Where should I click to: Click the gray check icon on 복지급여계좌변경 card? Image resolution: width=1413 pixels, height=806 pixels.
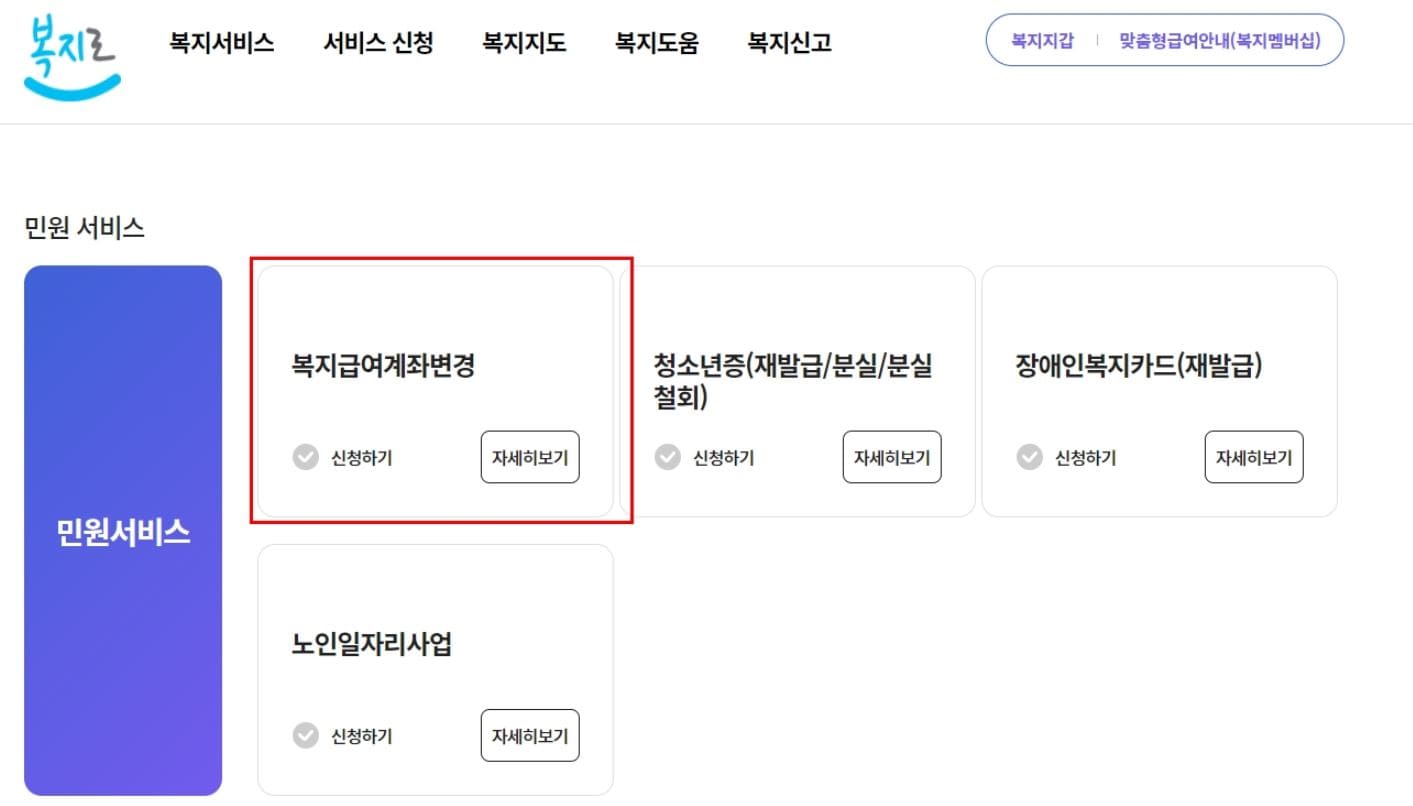click(306, 457)
